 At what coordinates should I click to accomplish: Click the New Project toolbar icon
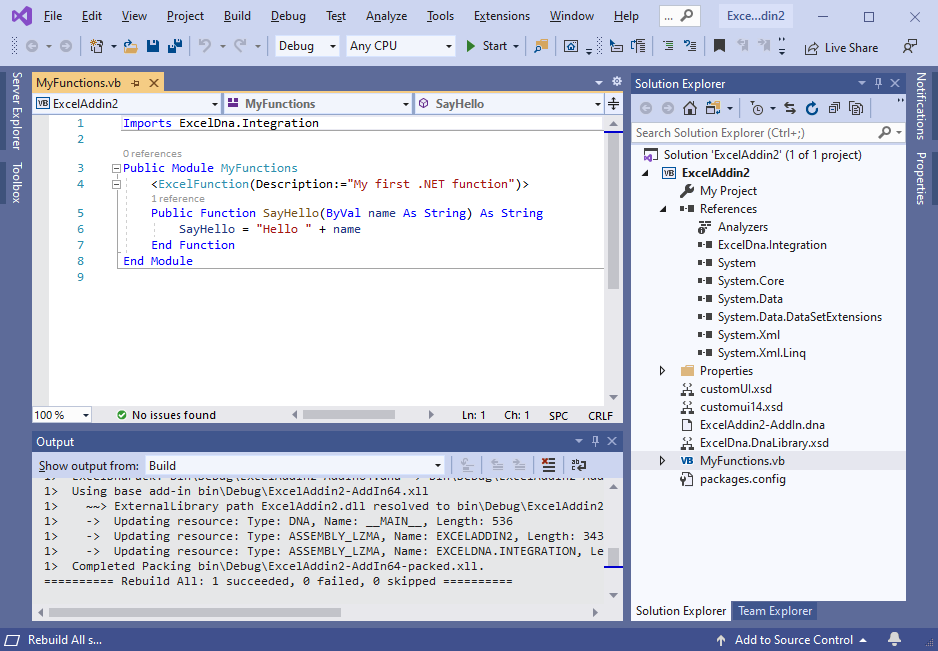(x=96, y=46)
